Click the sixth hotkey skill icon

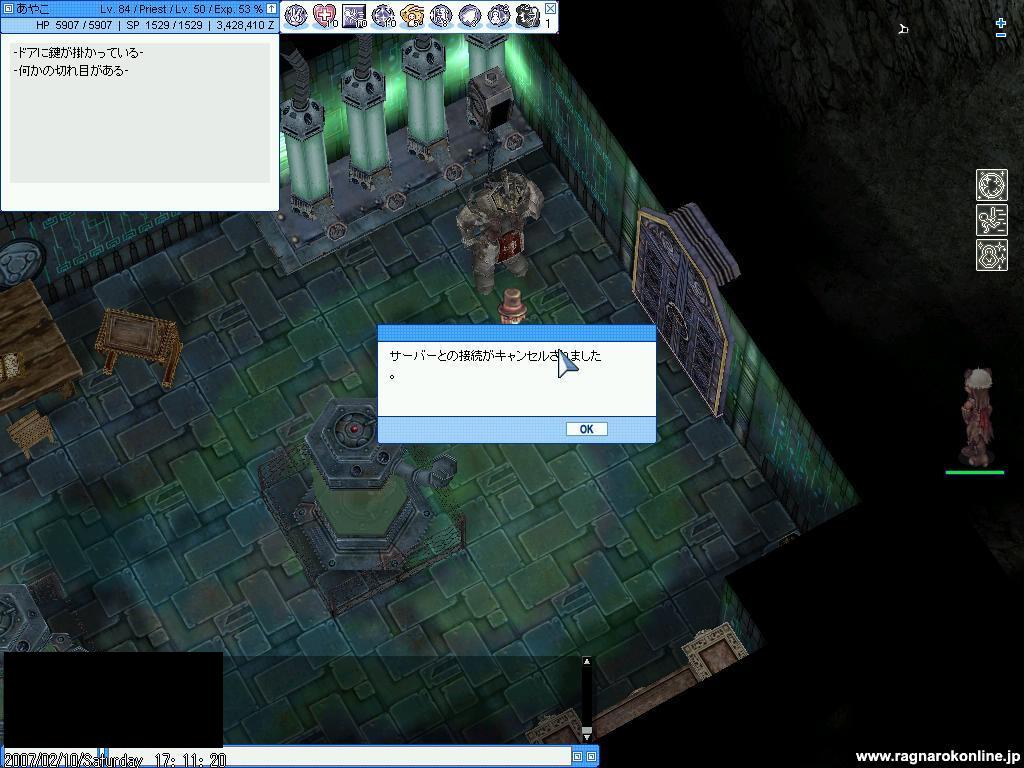click(x=440, y=16)
